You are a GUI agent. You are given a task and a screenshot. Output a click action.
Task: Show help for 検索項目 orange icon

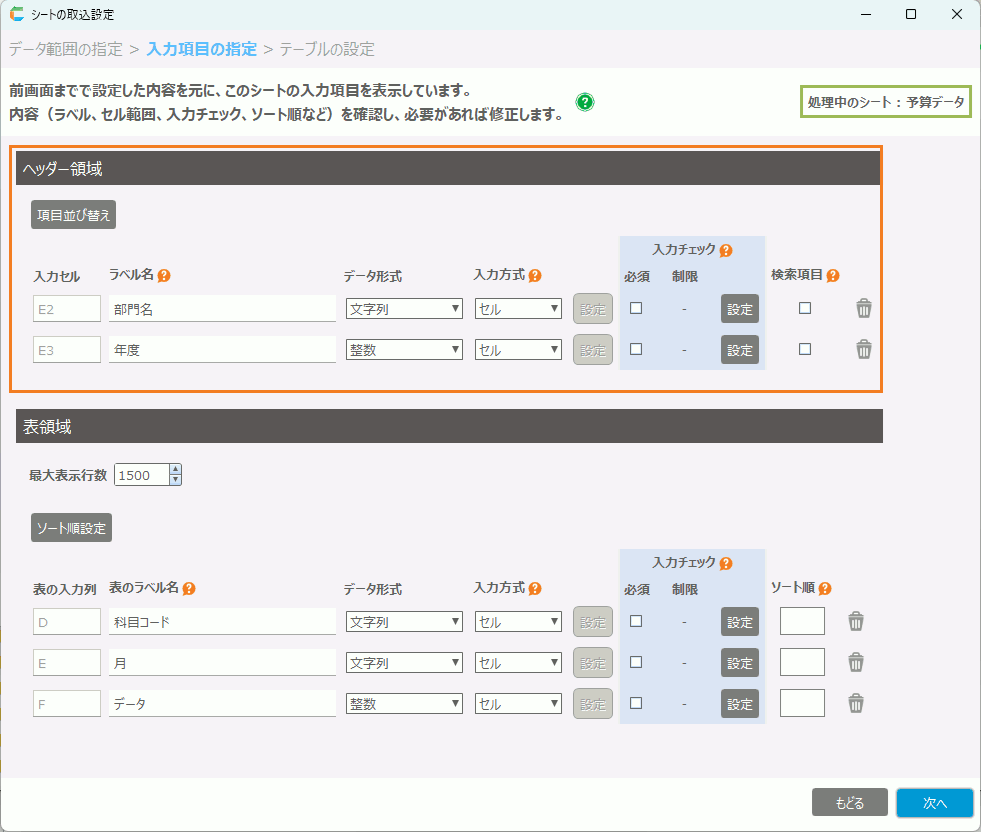pos(833,276)
